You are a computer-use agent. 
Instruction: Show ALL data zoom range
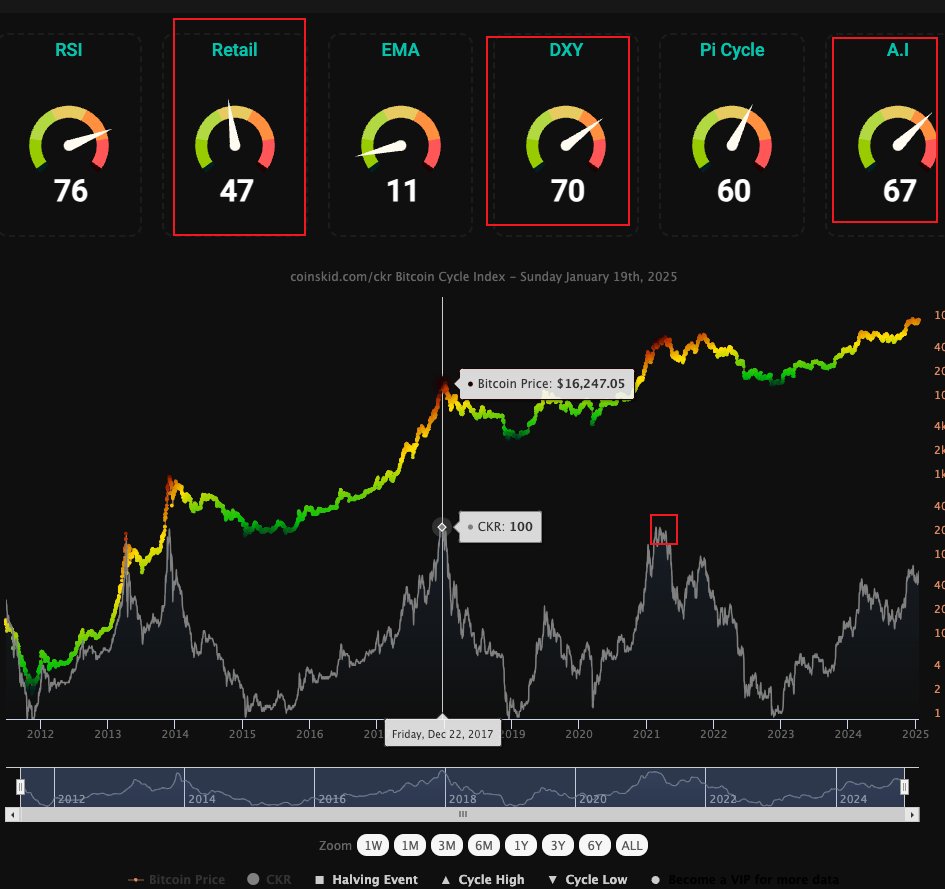pos(632,845)
